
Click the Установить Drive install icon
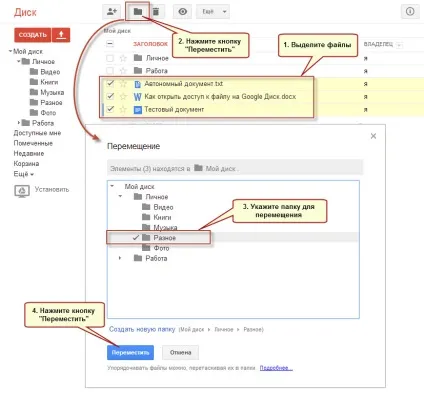[22, 191]
